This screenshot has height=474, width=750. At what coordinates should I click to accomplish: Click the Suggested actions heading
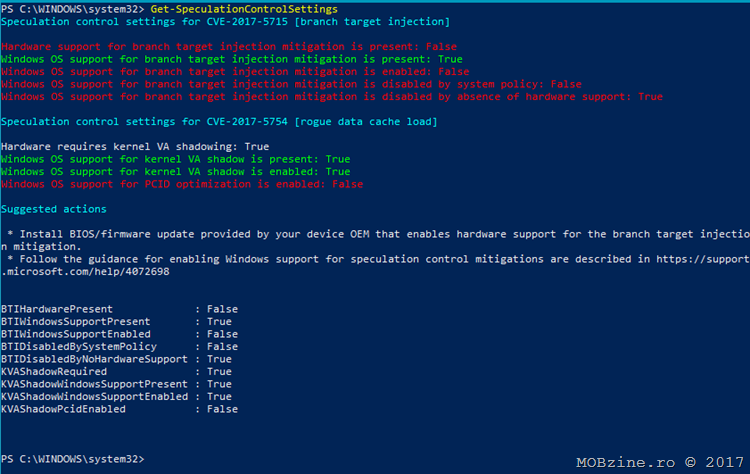[x=54, y=209]
